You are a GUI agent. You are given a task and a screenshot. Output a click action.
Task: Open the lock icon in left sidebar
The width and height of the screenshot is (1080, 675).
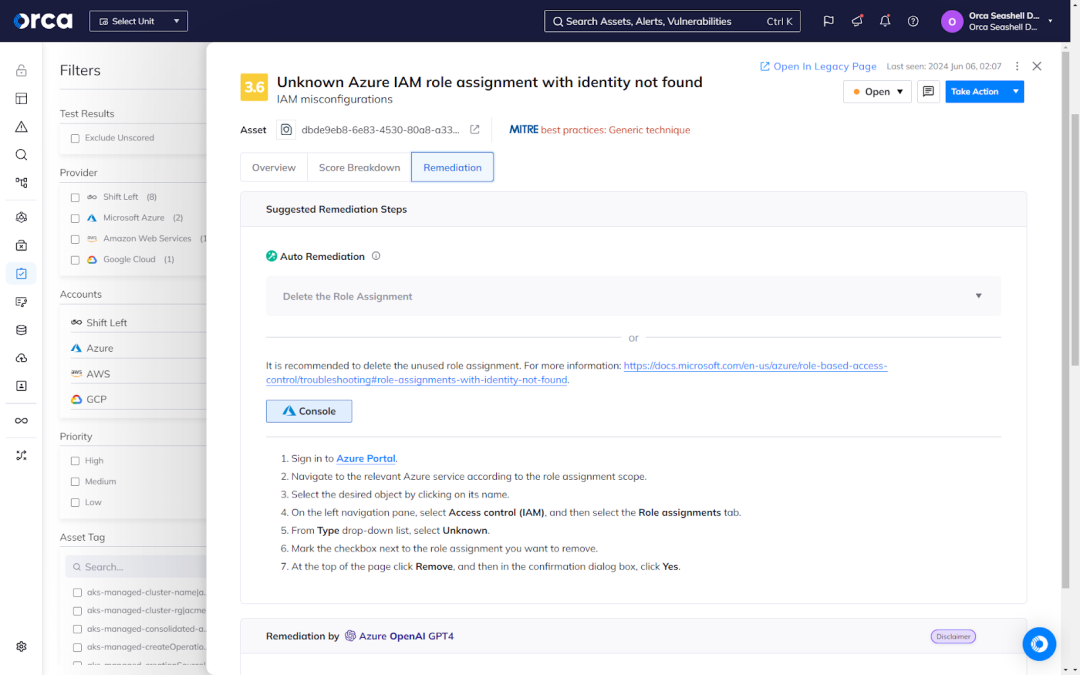21,70
